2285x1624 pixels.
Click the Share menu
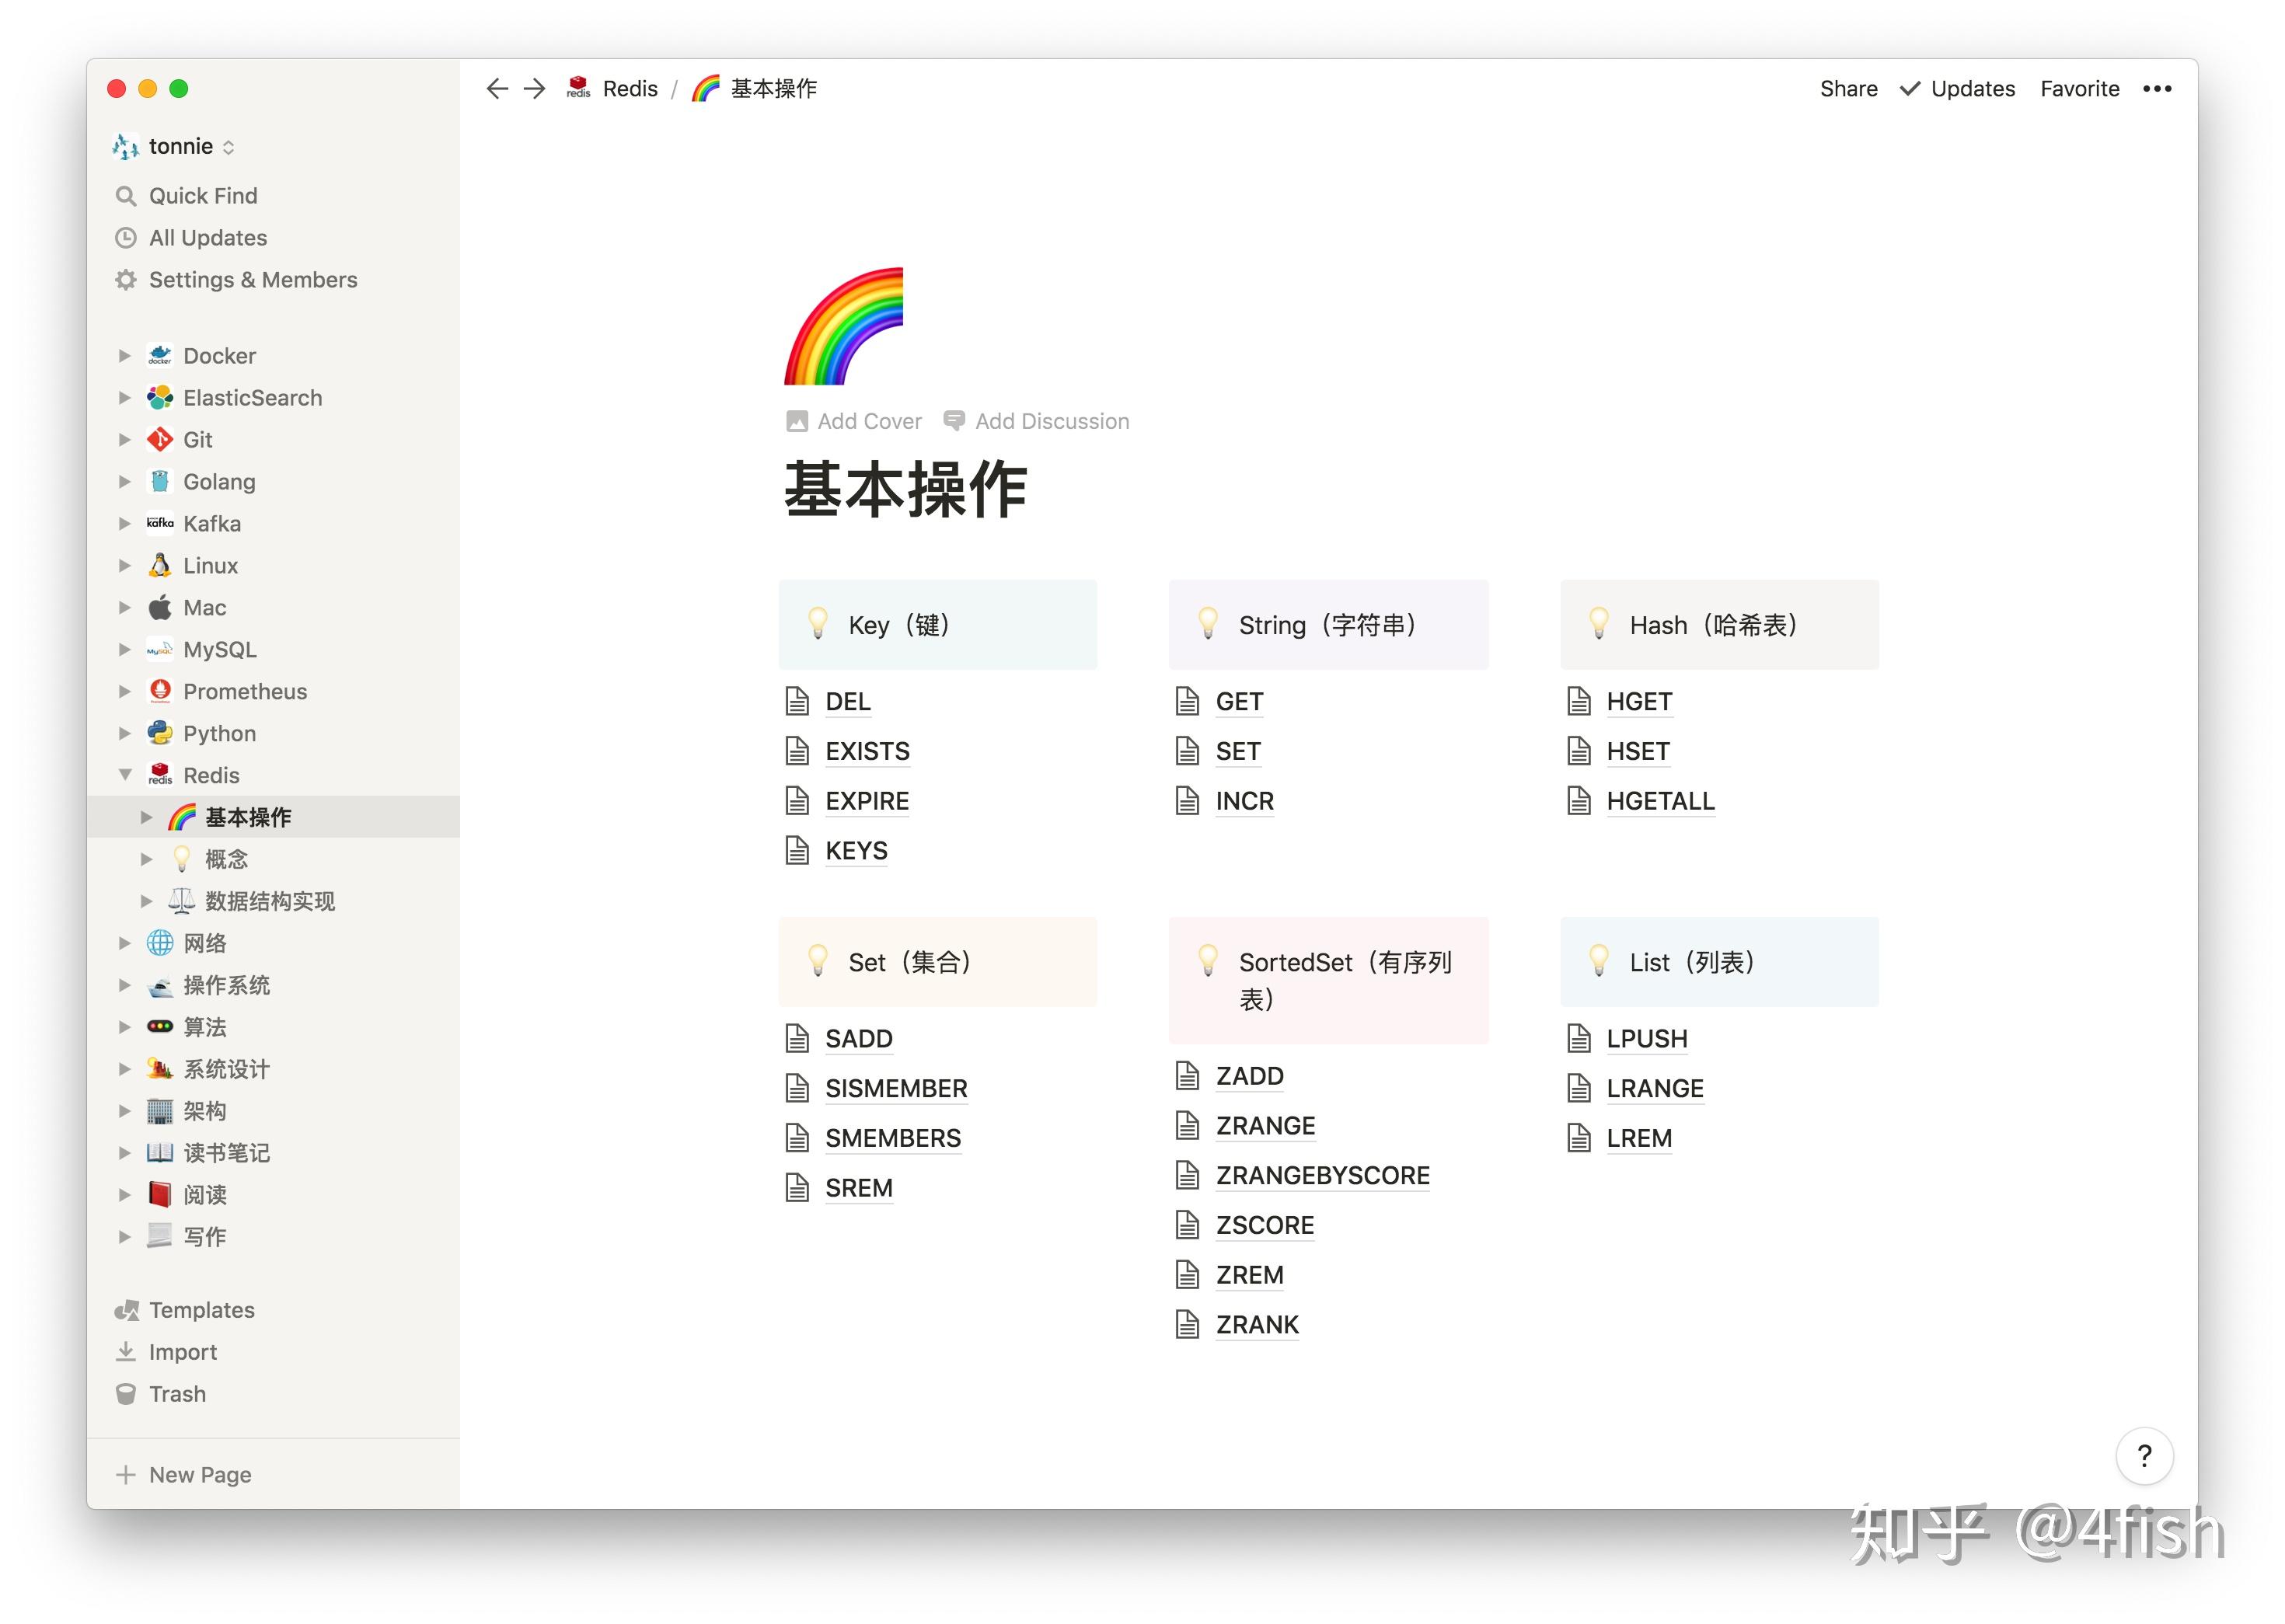coord(1847,88)
